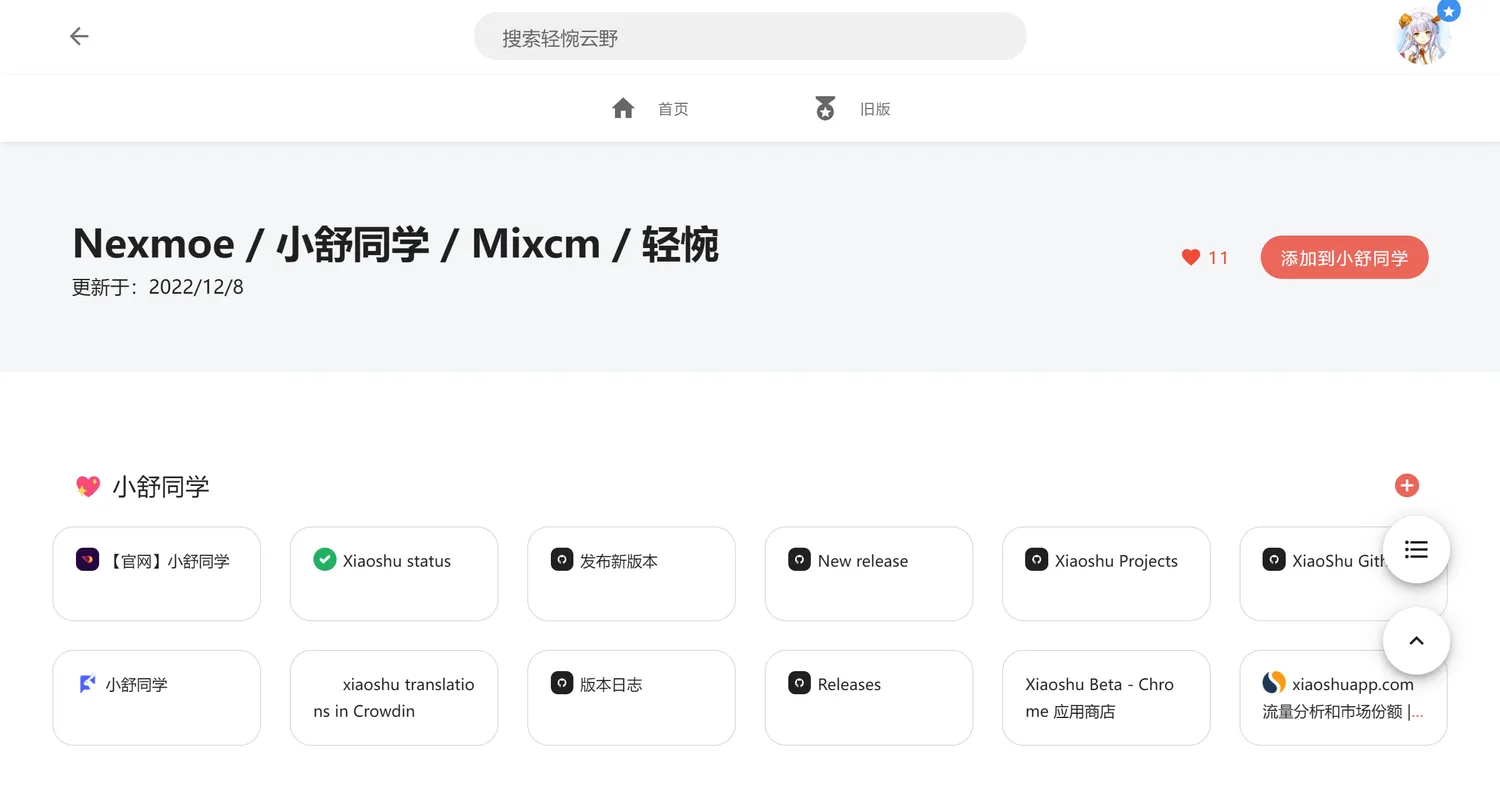Click the red plus icon in 小舒同学 section
Screen dimensions: 1500x788
tap(1407, 486)
